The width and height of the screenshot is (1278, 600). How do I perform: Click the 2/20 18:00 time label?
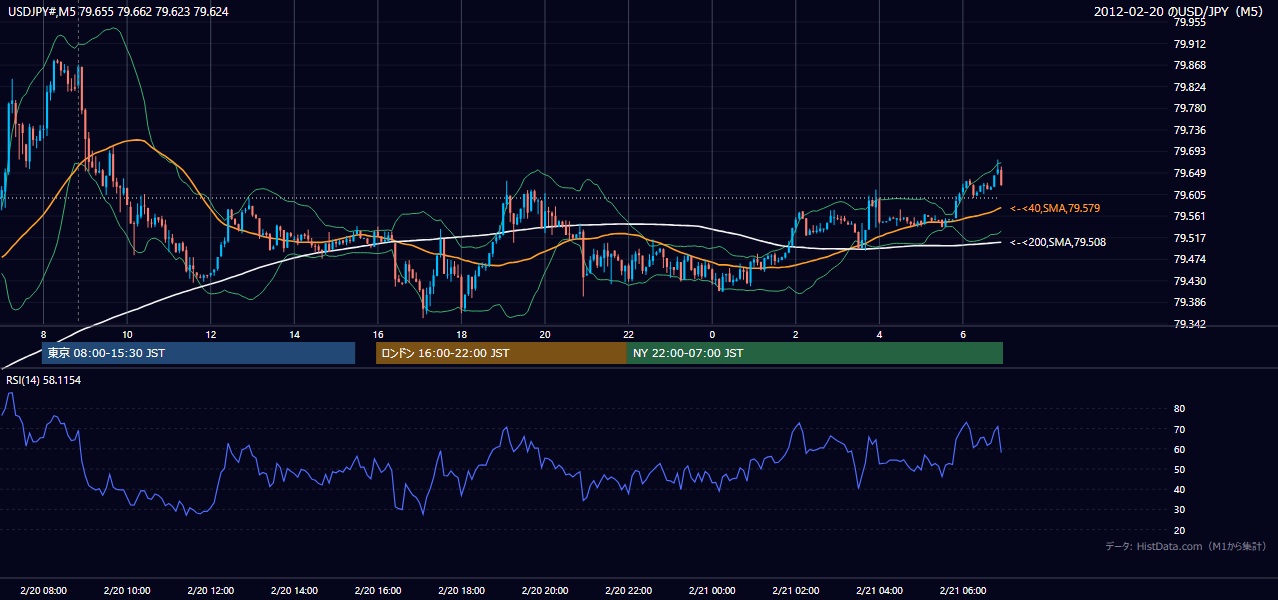tap(462, 591)
